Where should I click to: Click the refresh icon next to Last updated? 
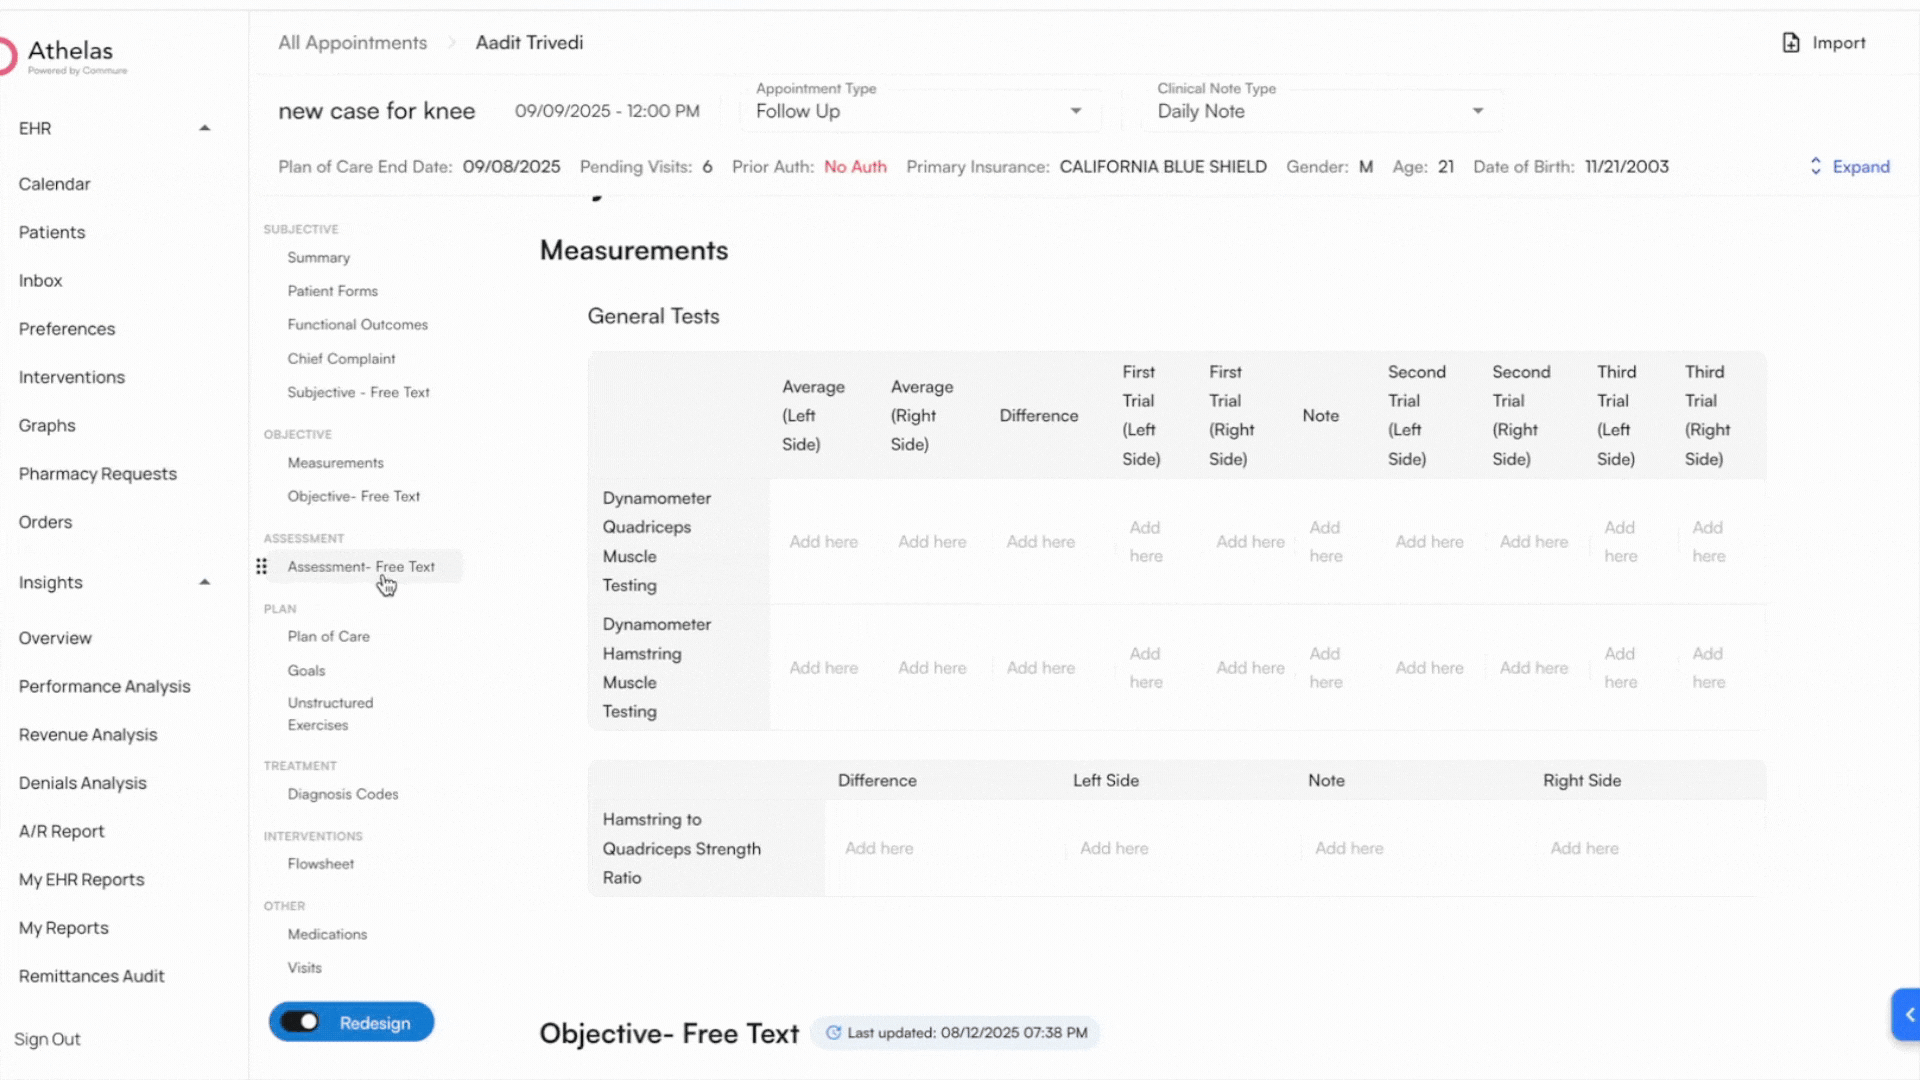(833, 1033)
